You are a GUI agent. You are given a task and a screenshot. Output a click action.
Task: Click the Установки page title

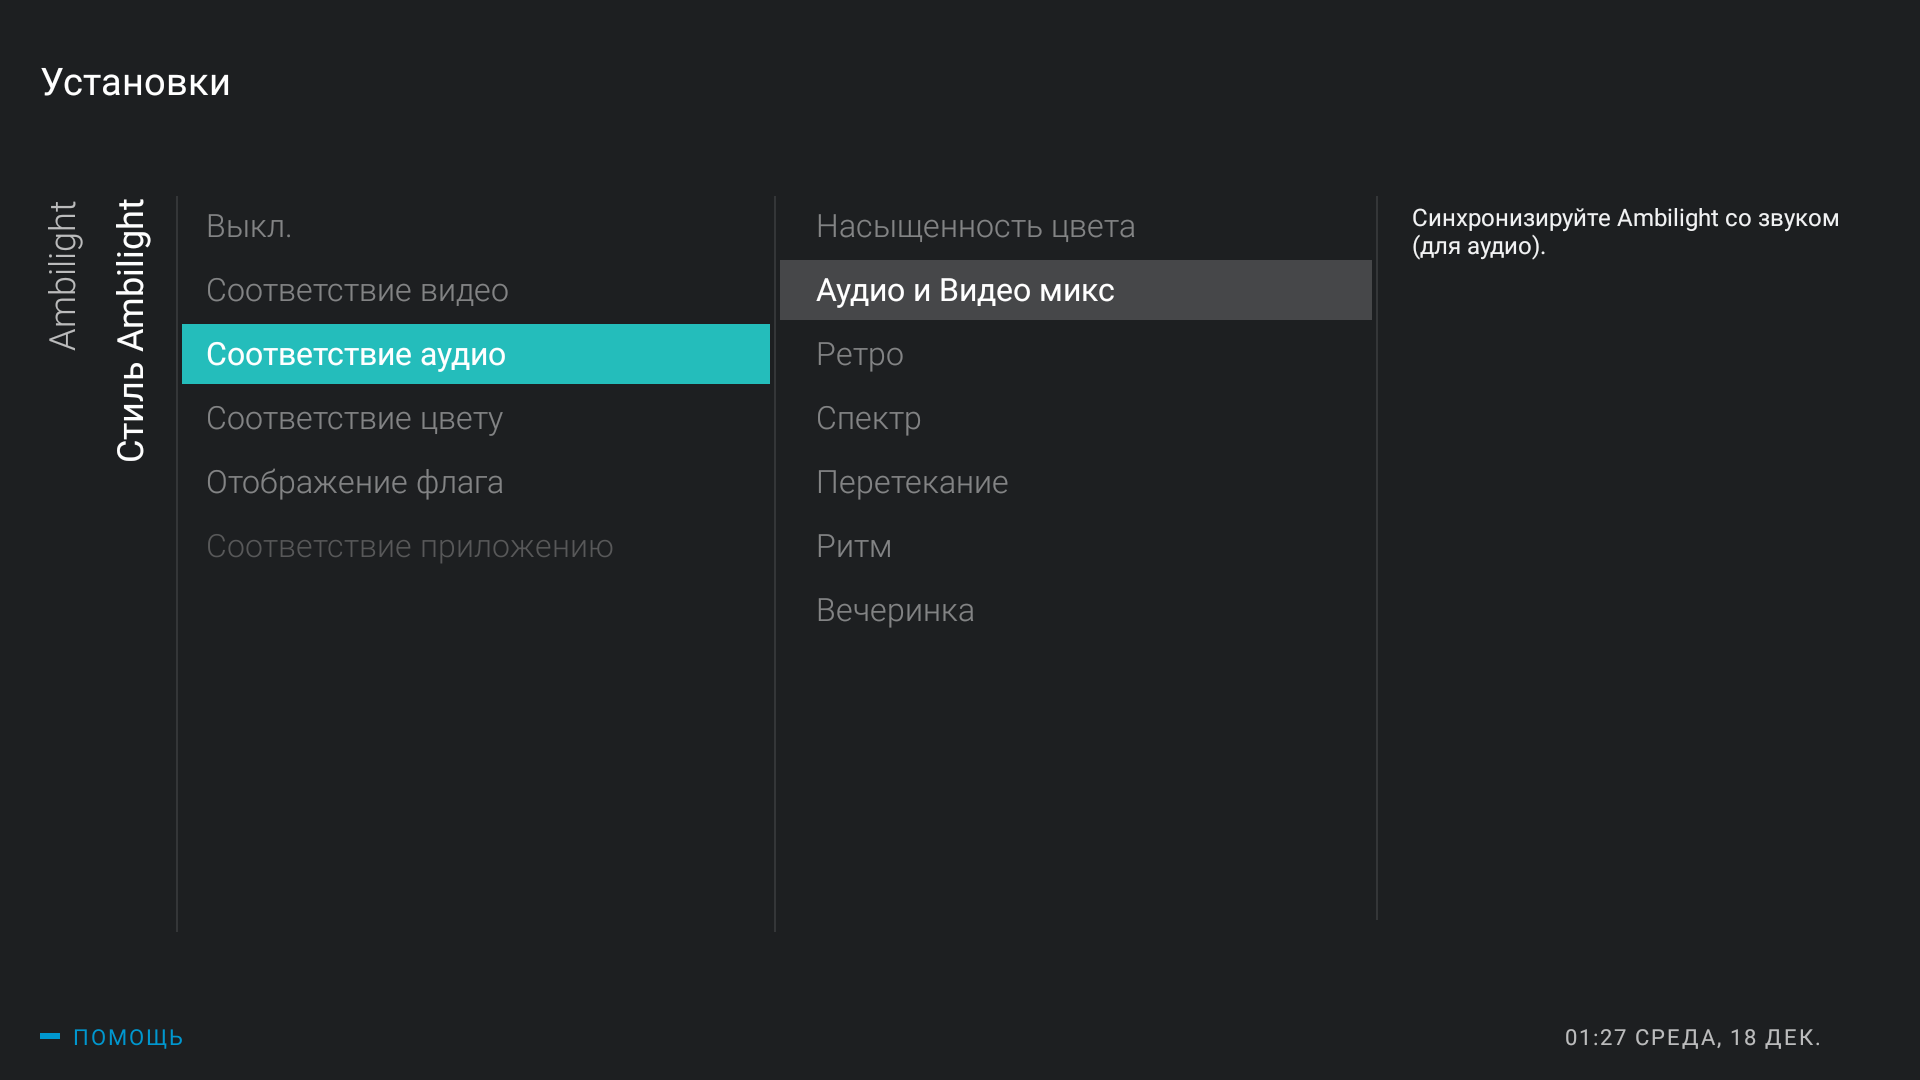point(135,82)
